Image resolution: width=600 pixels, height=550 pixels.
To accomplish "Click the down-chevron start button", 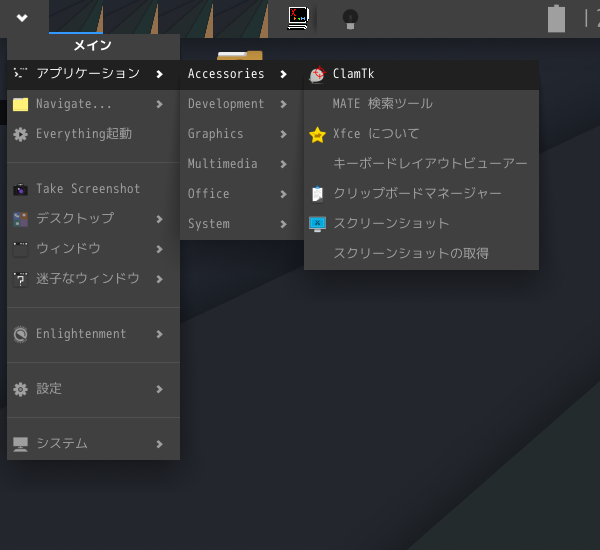I will [22, 18].
